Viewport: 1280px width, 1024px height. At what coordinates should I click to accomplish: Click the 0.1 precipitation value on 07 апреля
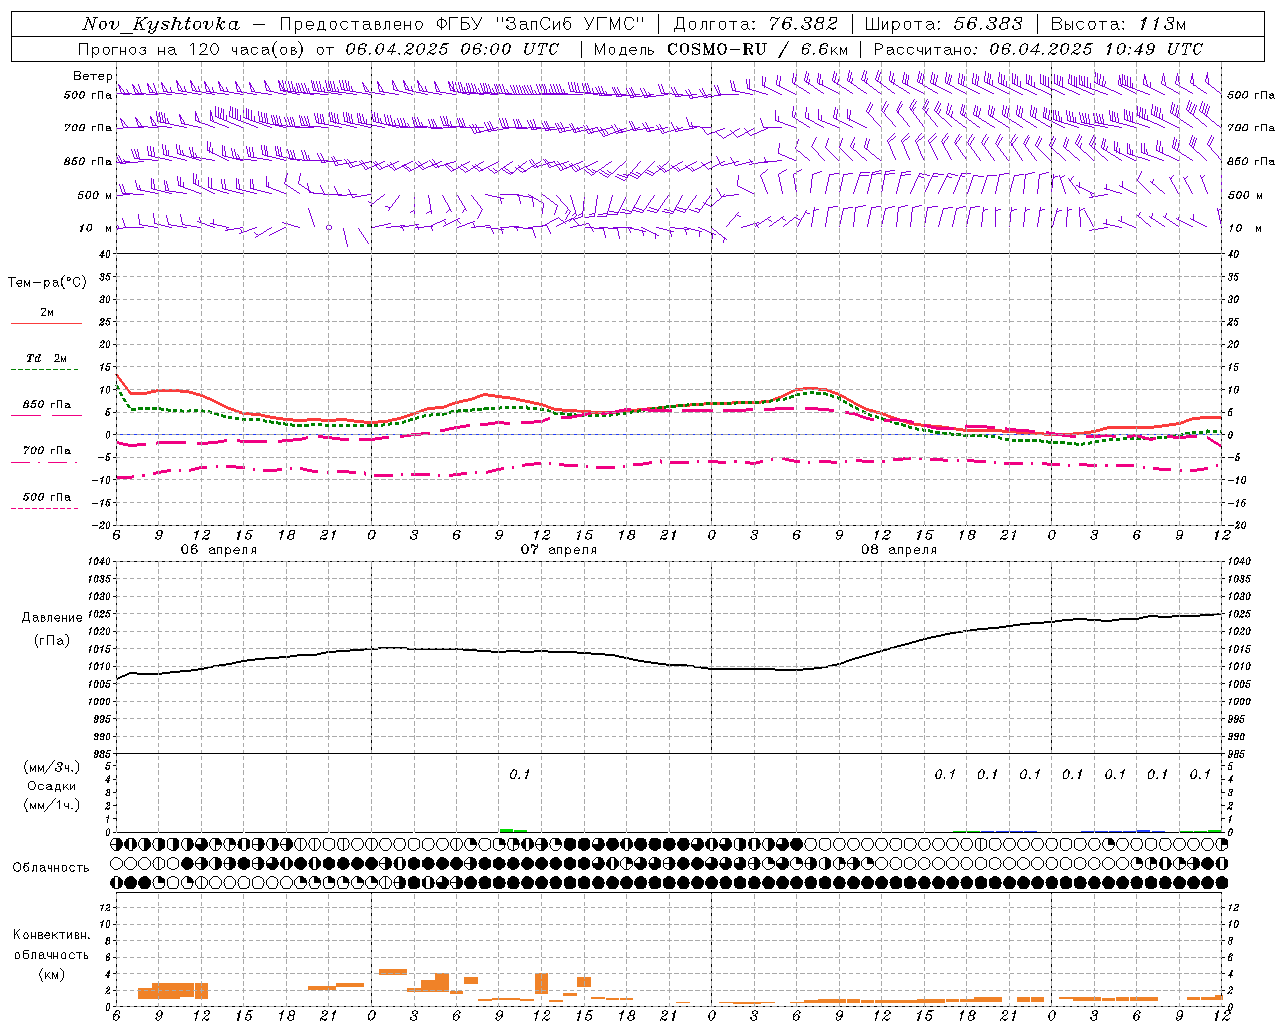click(520, 774)
